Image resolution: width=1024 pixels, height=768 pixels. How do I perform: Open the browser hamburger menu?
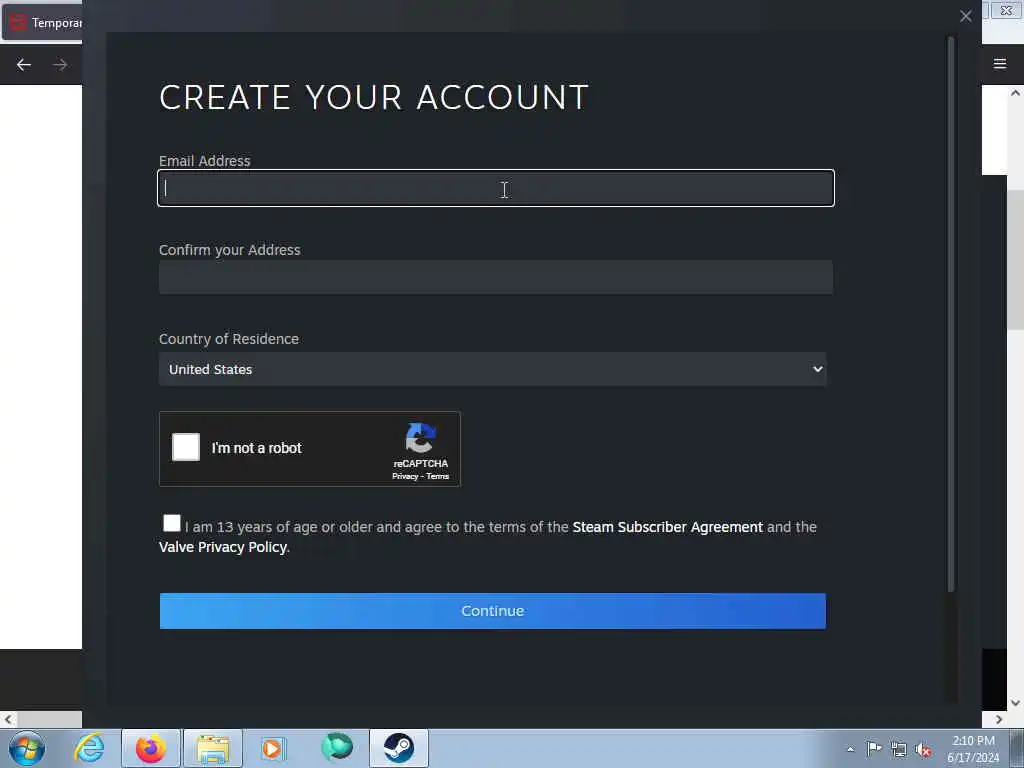tap(1000, 64)
